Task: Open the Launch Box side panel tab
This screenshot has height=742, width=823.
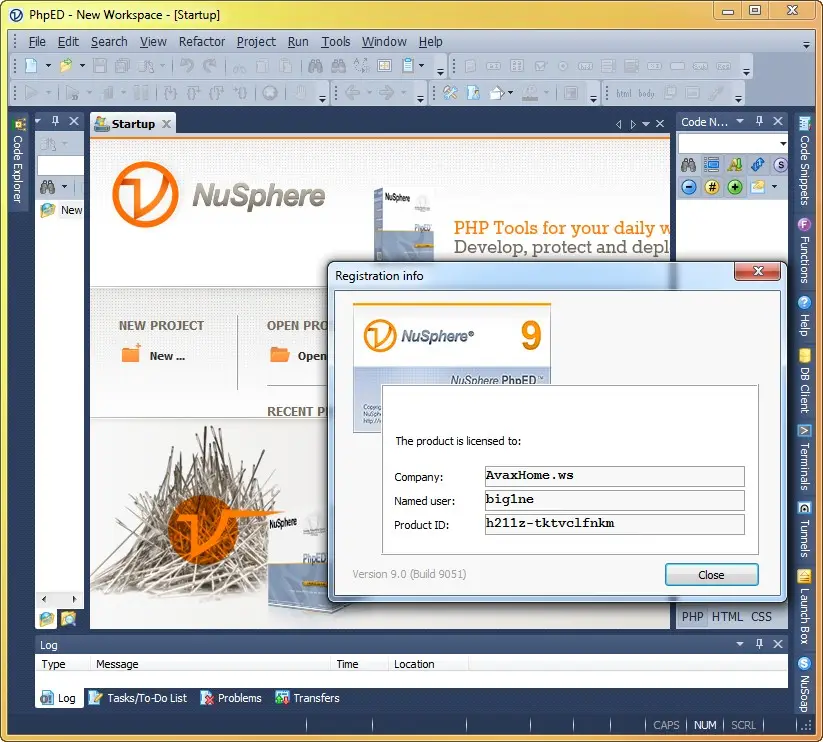Action: (804, 607)
